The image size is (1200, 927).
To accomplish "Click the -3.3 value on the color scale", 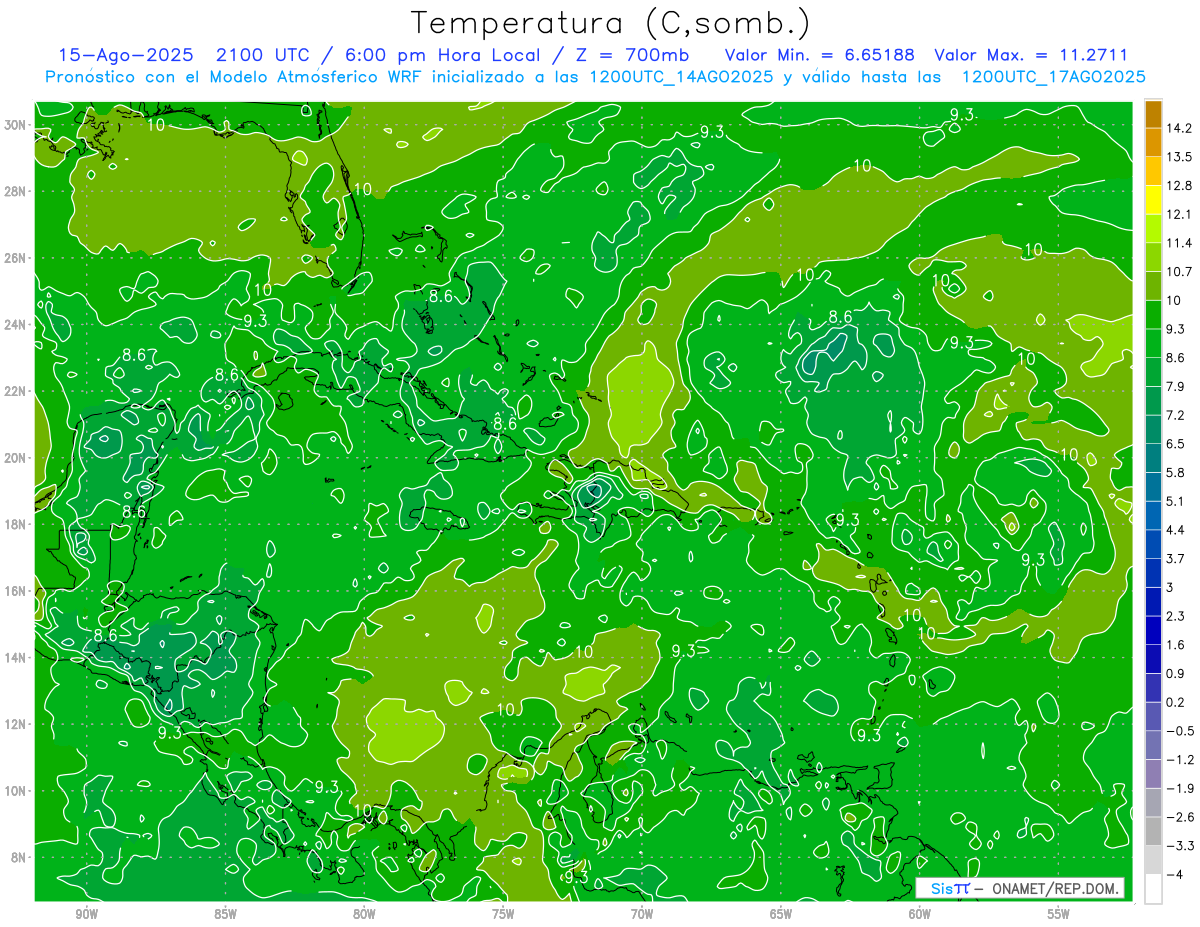I will [x=1179, y=846].
